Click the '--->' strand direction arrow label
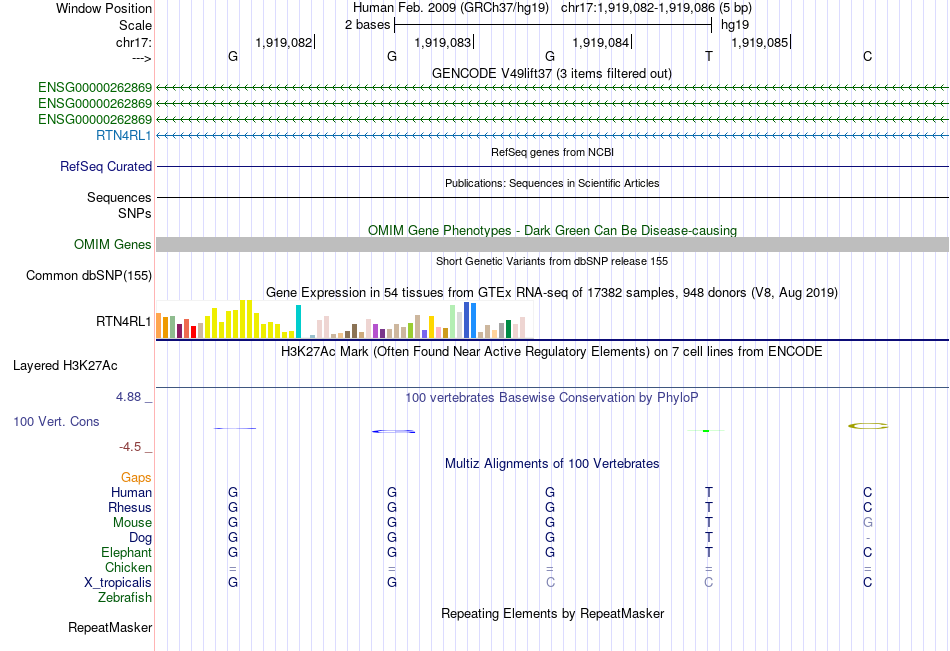Image resolution: width=950 pixels, height=651 pixels. [x=141, y=58]
